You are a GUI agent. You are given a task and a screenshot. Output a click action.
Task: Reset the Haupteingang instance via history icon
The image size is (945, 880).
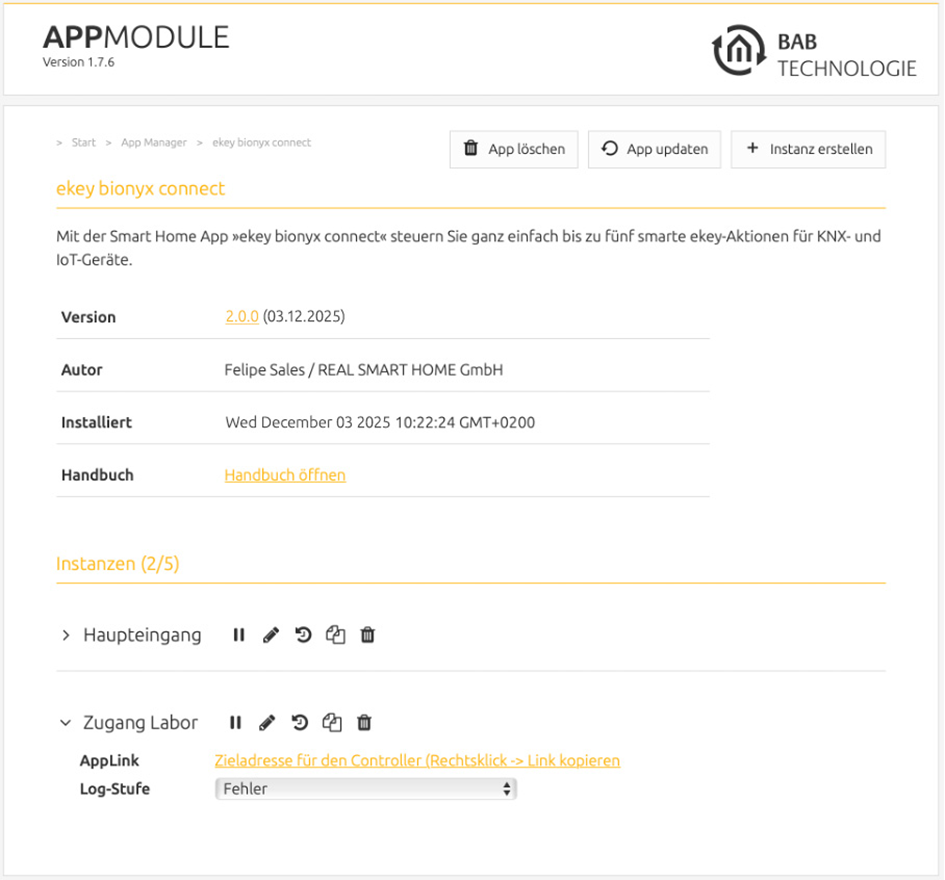coord(303,635)
